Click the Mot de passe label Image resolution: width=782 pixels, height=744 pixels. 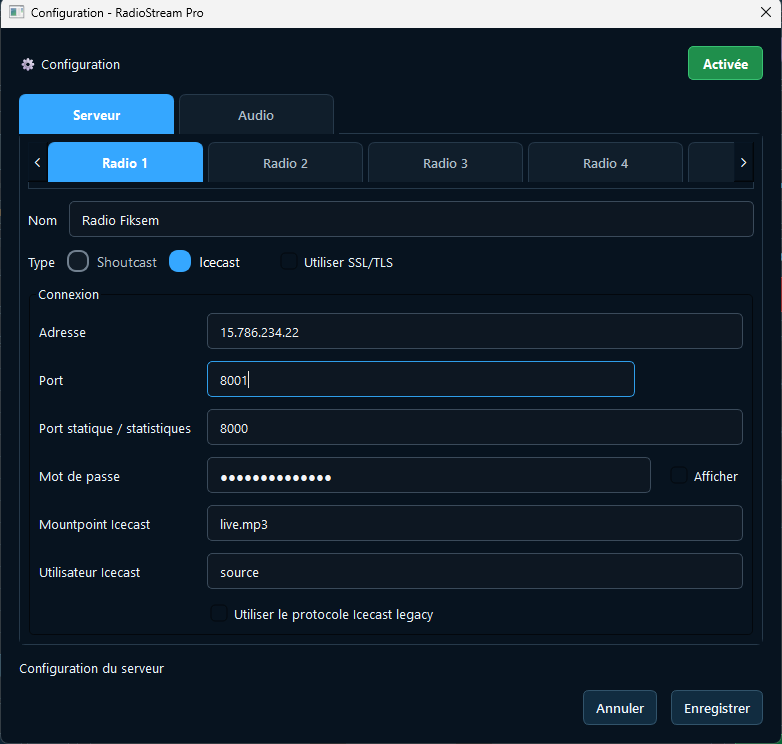79,477
